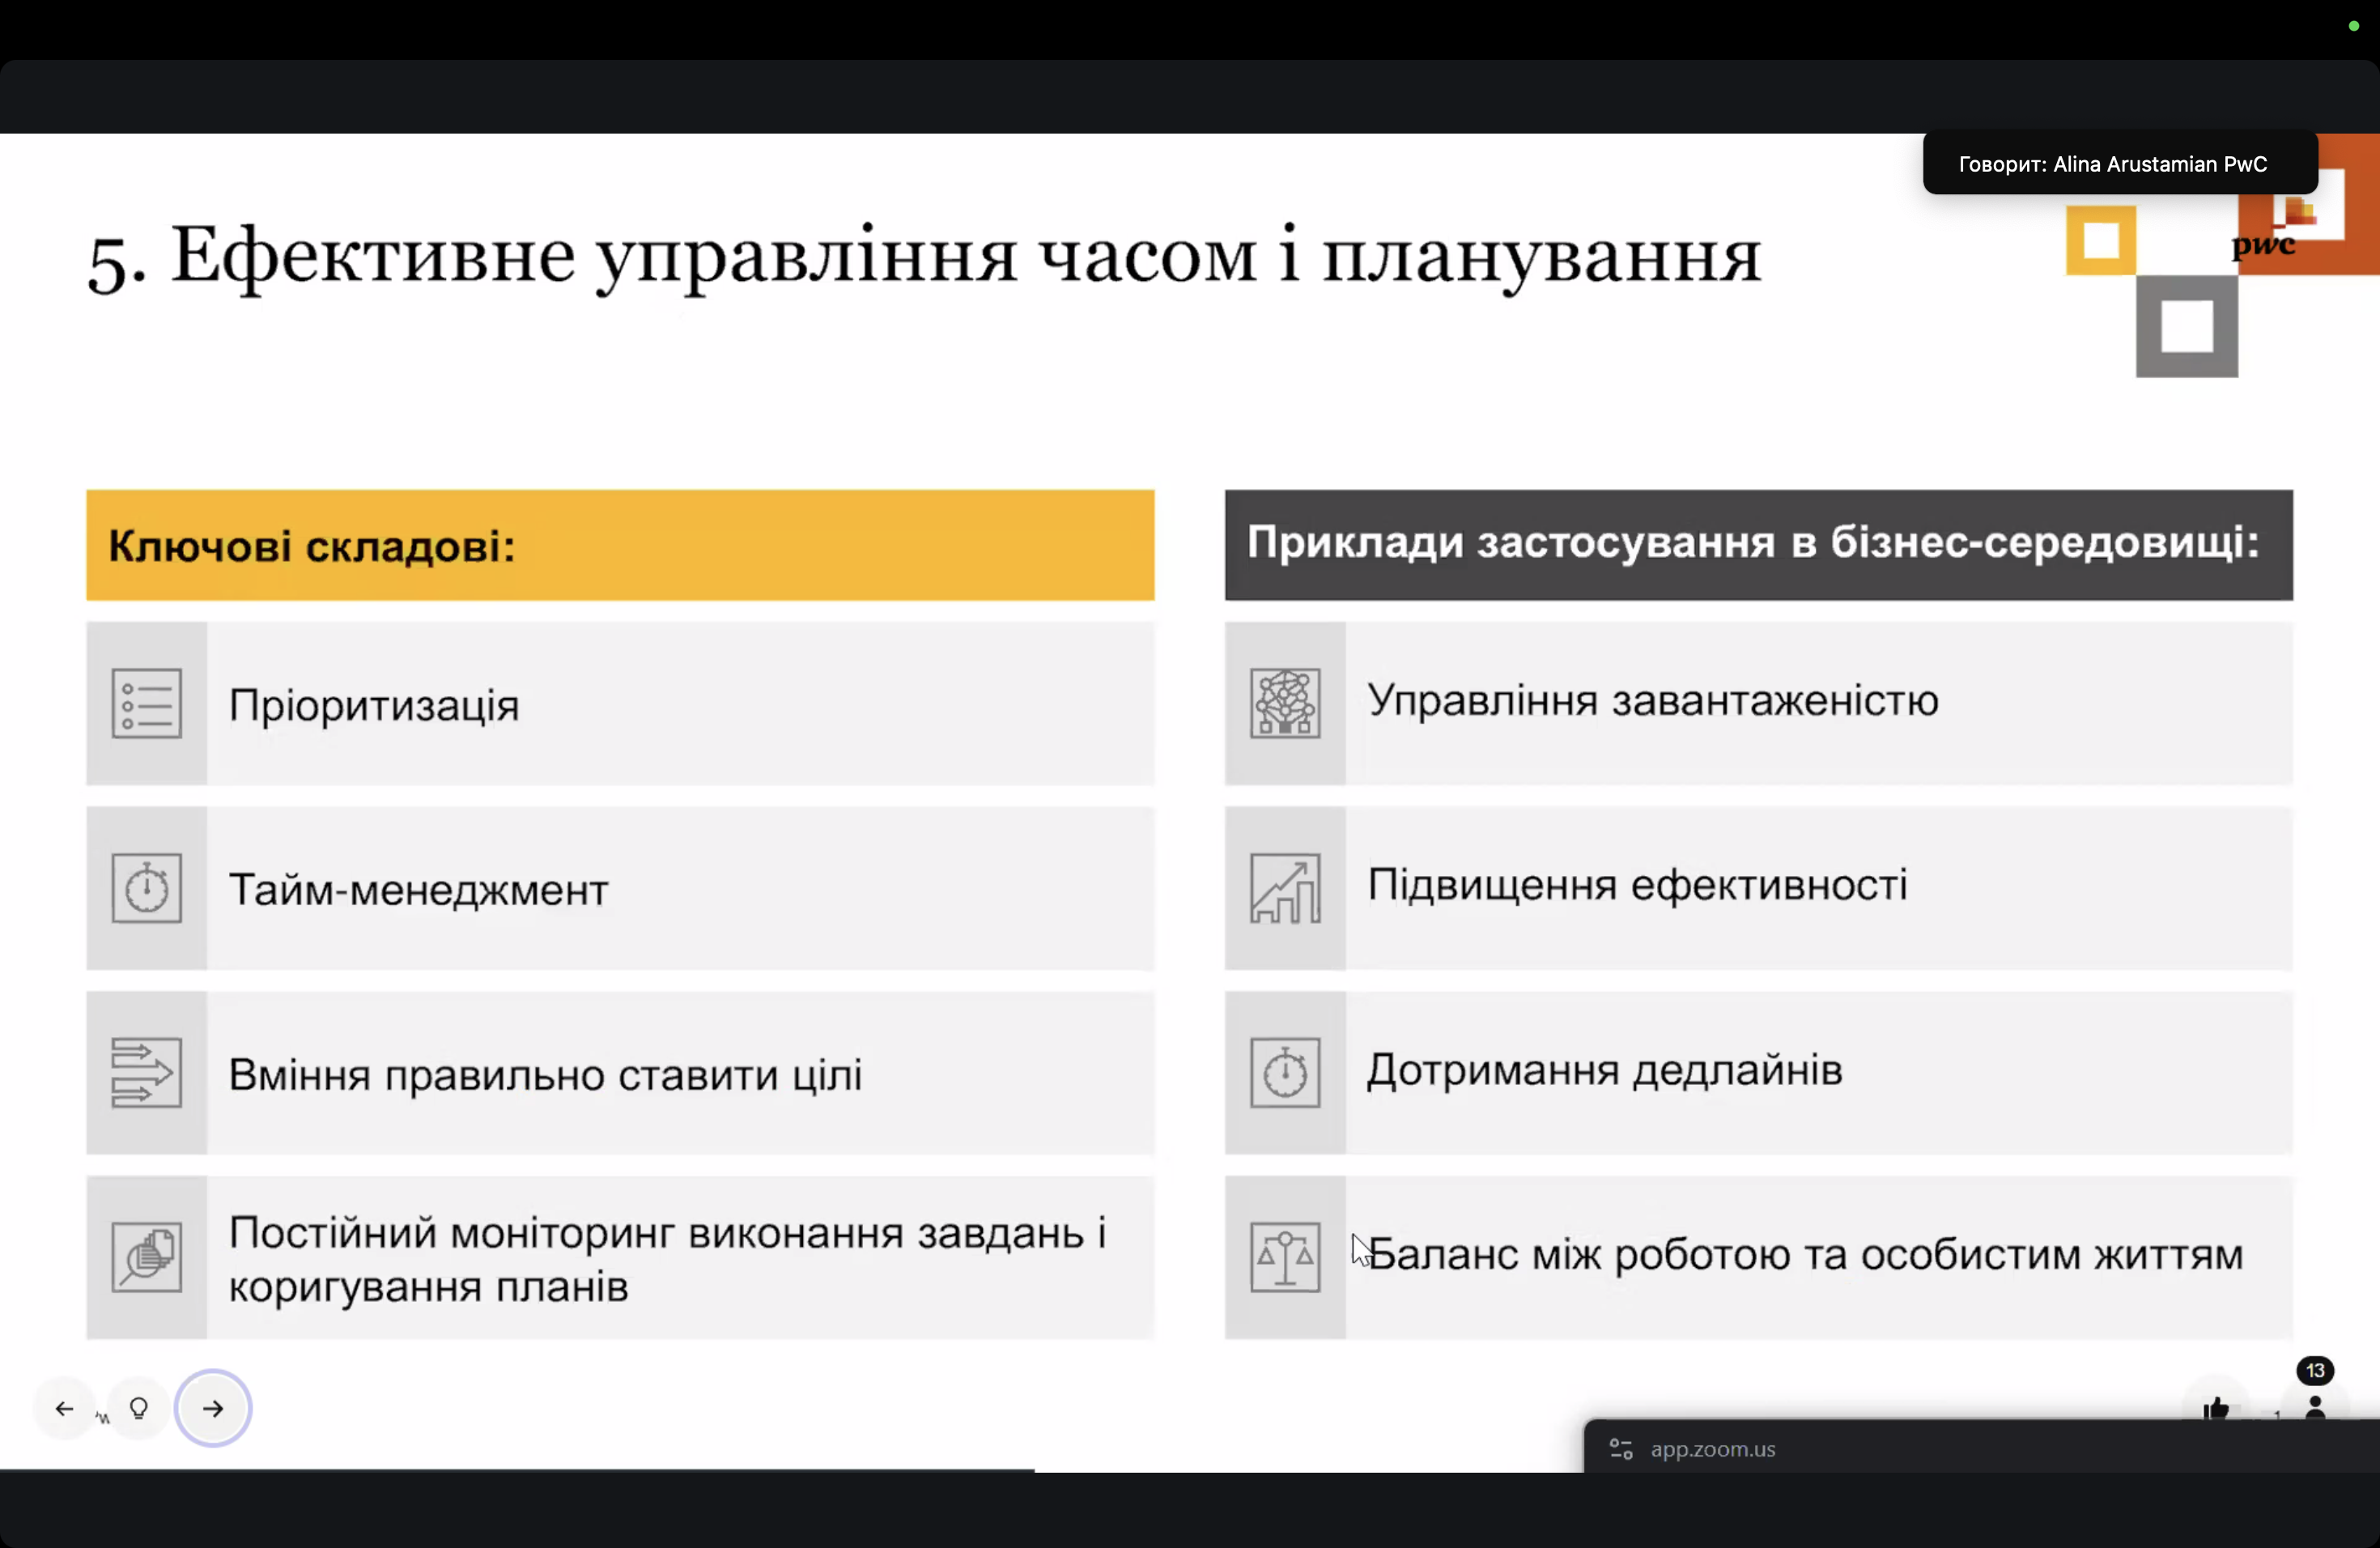
Task: Go to the previous slide arrow
Action: point(65,1408)
